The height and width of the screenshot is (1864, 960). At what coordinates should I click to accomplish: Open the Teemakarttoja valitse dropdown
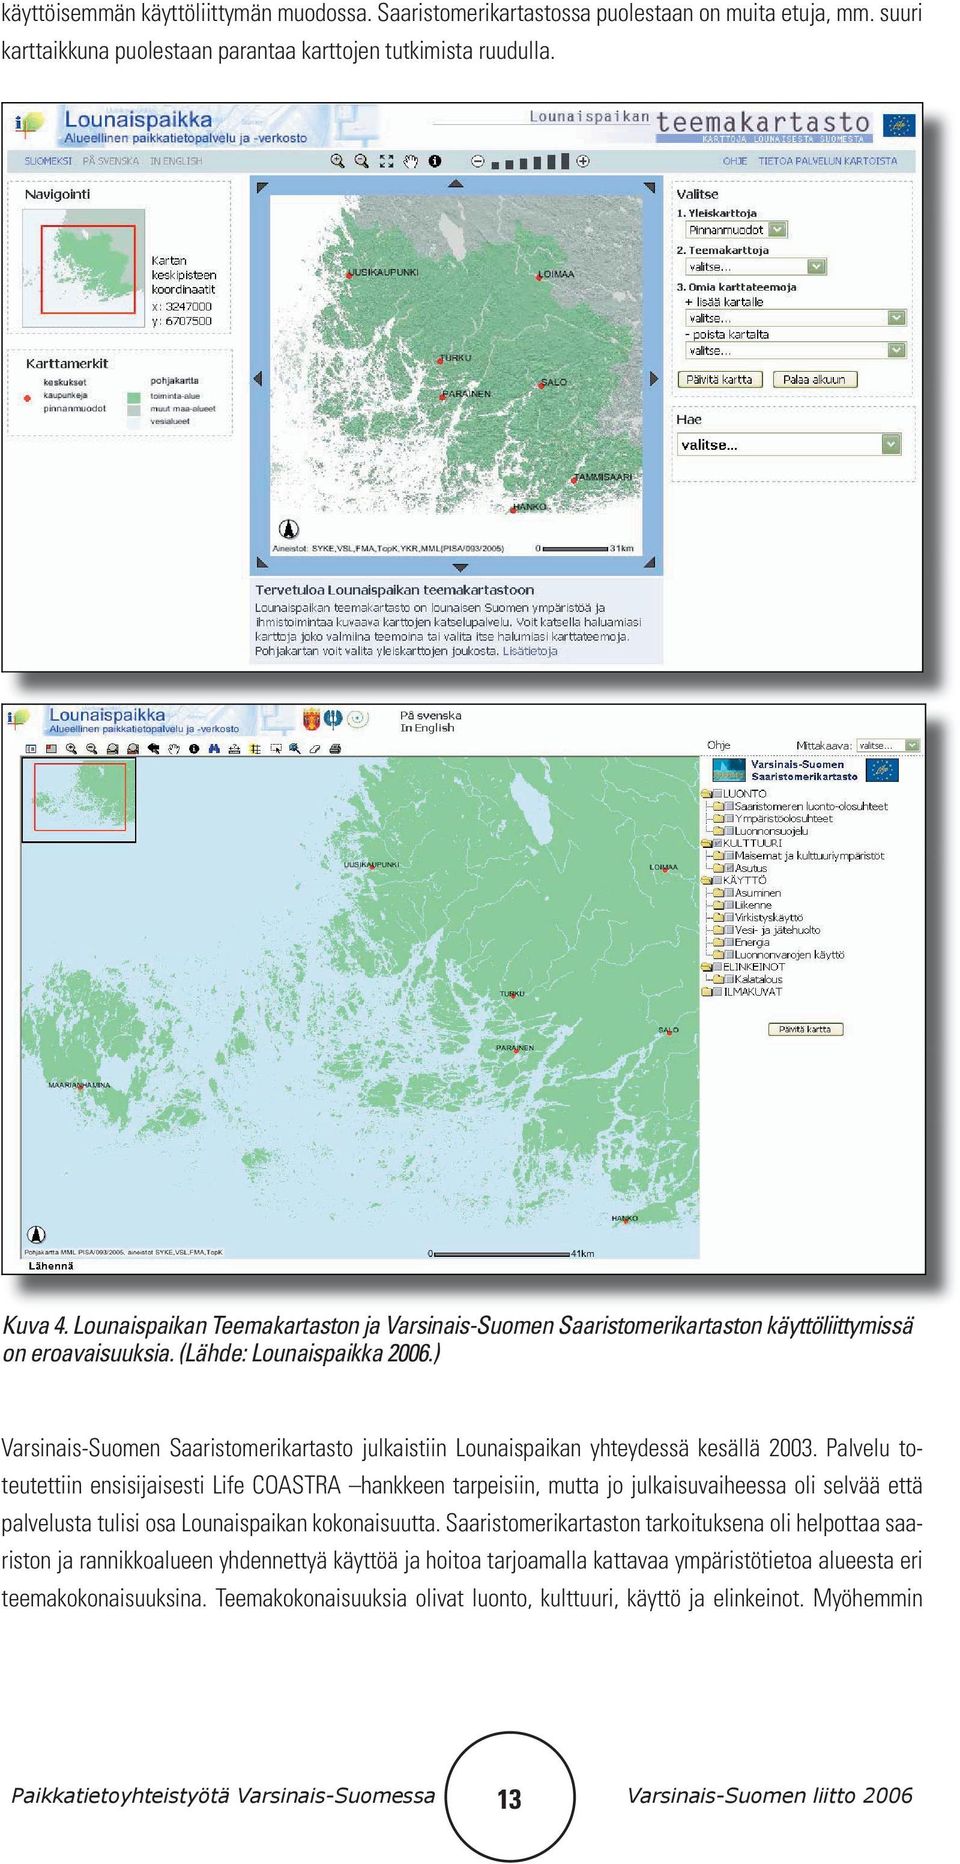[756, 267]
